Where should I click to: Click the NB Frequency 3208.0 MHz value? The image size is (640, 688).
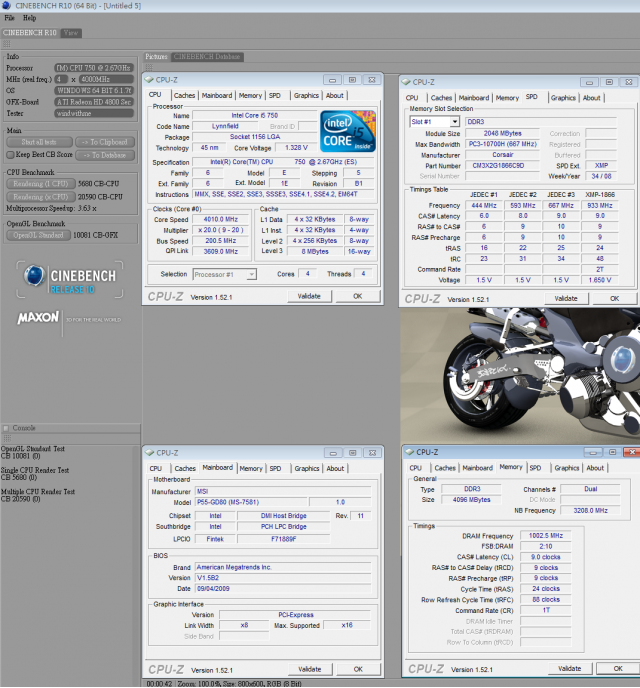[590, 511]
